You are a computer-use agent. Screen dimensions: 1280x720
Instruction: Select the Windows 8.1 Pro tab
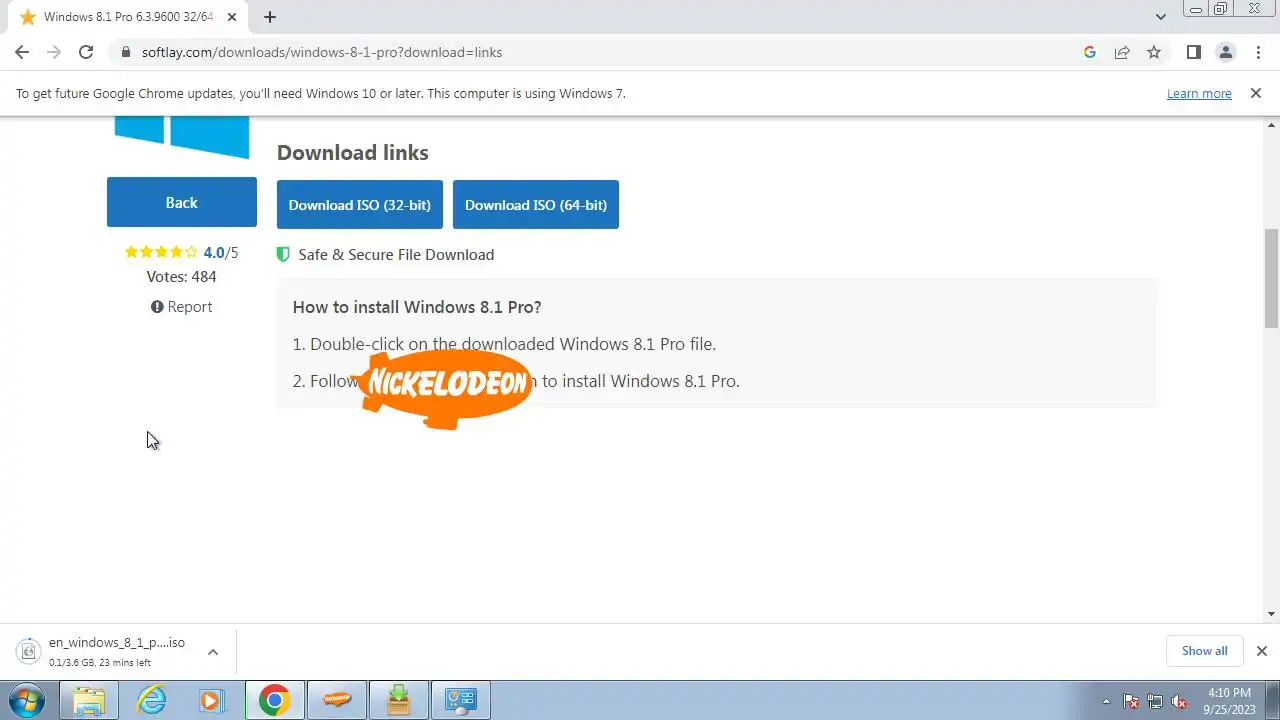(128, 17)
